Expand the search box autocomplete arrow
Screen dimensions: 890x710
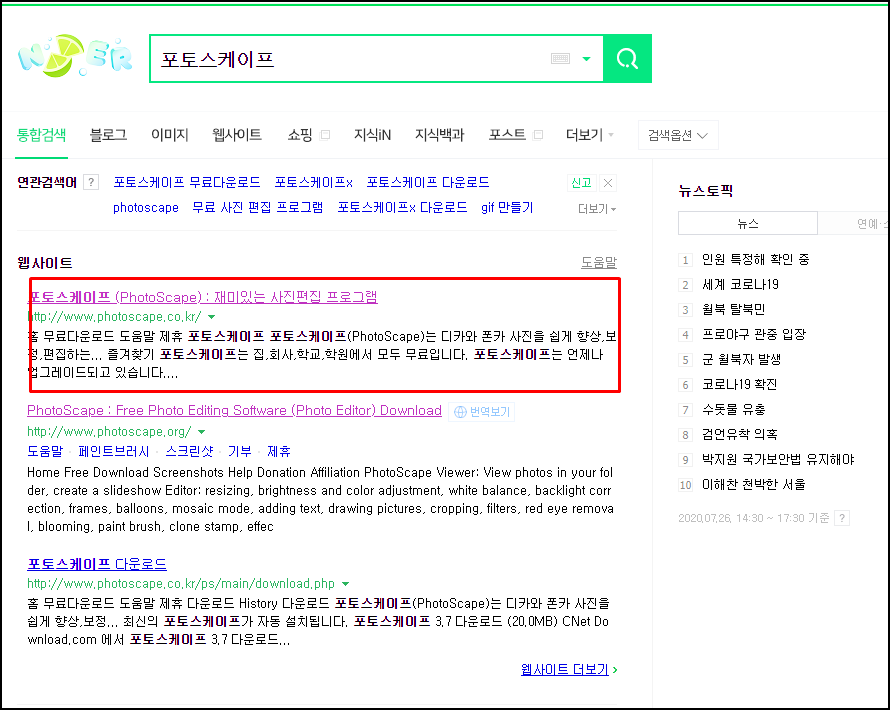586,58
